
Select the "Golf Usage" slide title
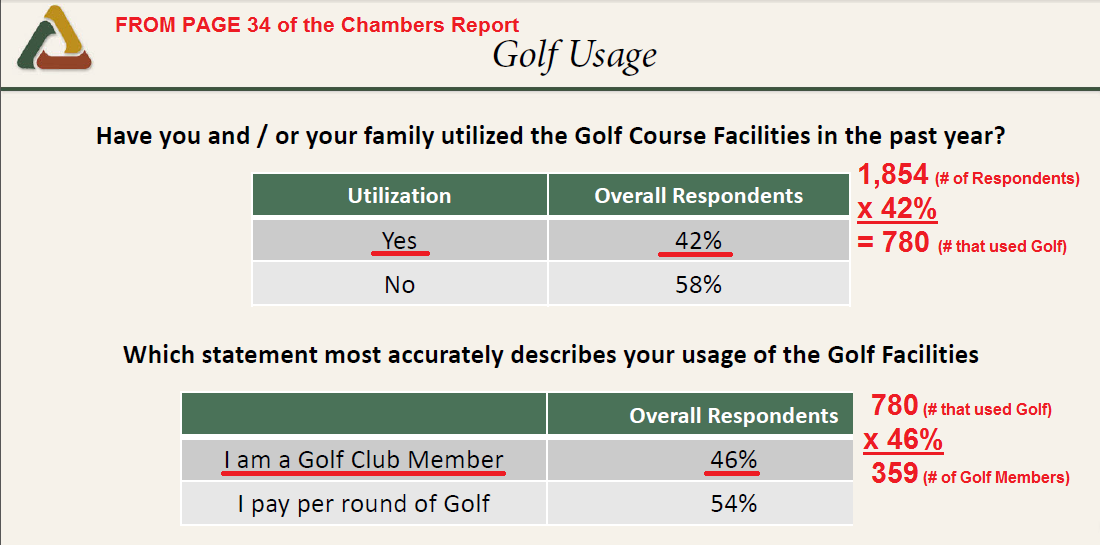click(x=574, y=55)
